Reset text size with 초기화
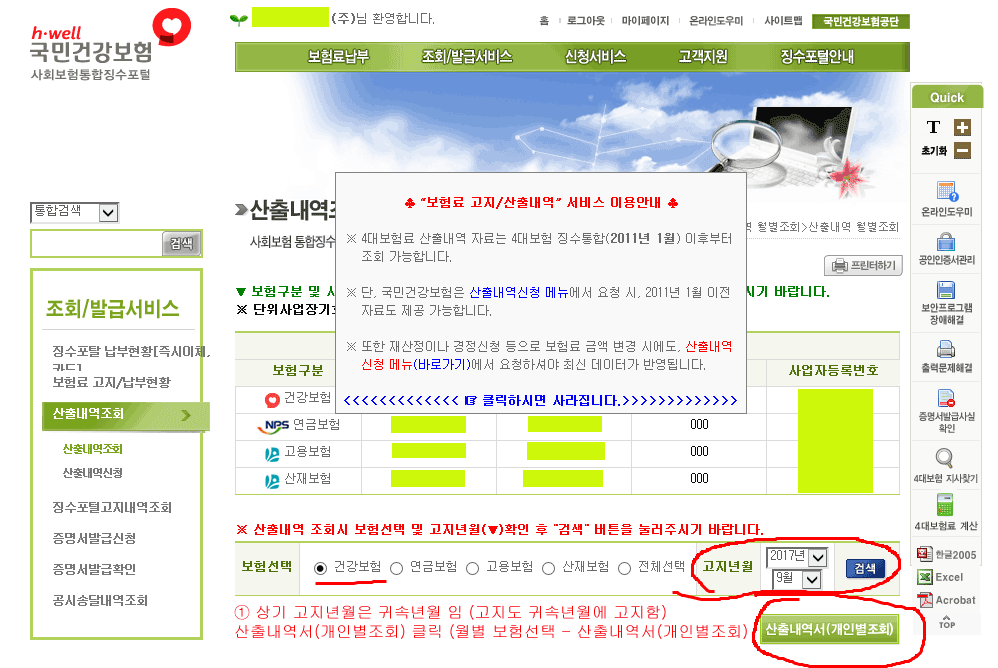 (x=934, y=151)
